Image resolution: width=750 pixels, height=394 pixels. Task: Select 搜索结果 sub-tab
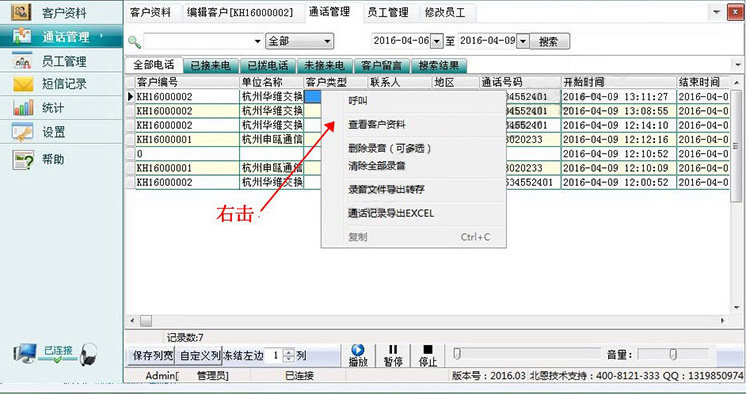coord(439,66)
